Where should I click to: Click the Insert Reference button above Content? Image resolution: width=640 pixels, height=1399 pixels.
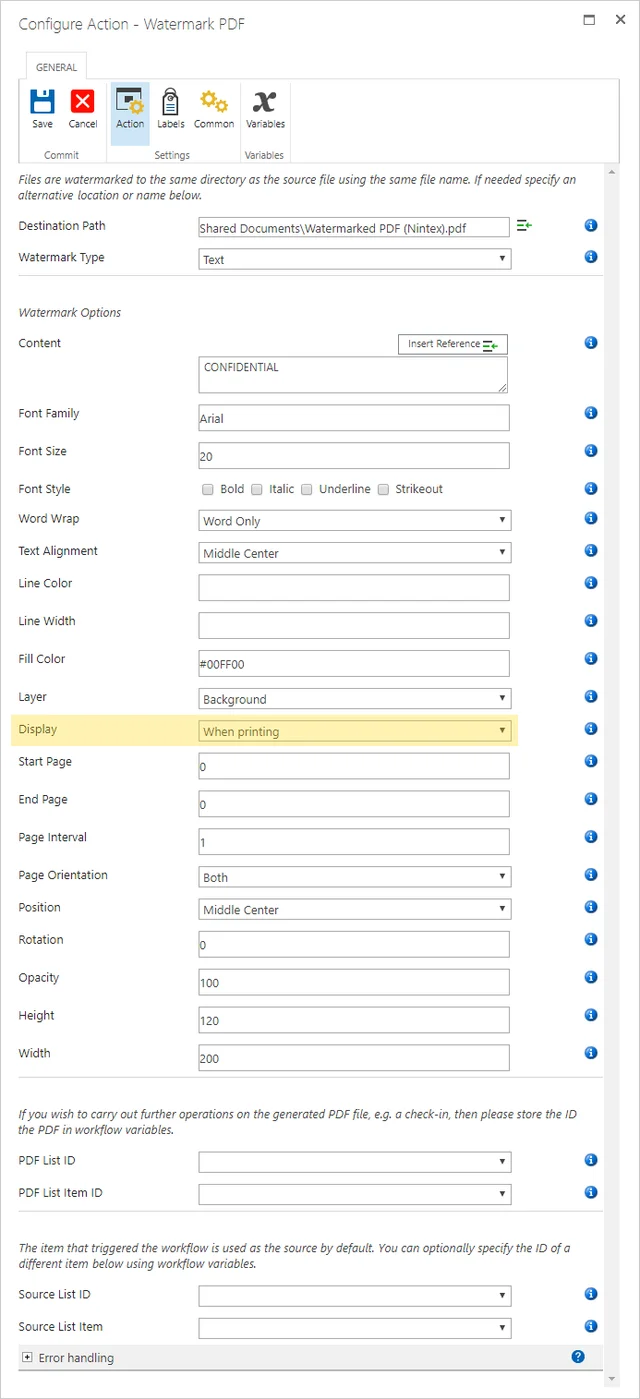click(x=452, y=343)
